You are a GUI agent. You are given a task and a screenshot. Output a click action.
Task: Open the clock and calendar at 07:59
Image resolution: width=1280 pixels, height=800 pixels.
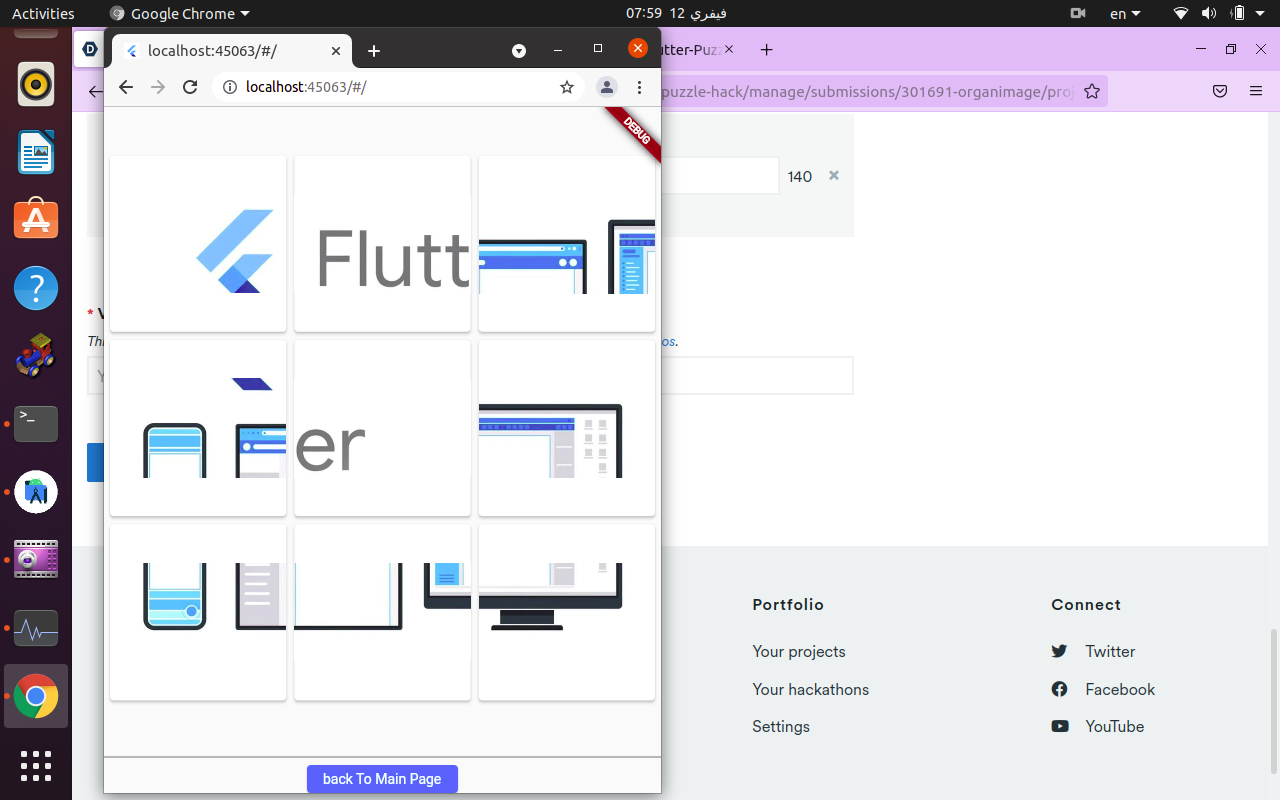[x=677, y=13]
